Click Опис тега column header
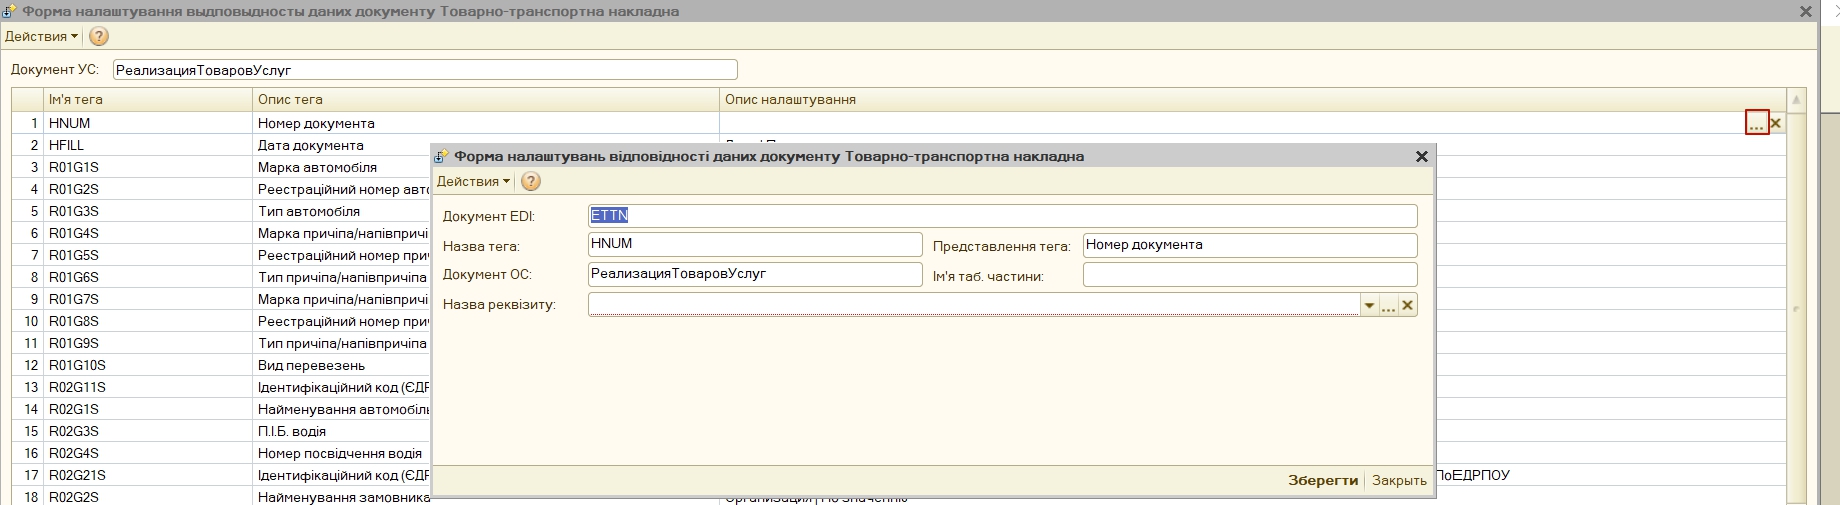Viewport: 1840px width, 505px height. [x=486, y=99]
